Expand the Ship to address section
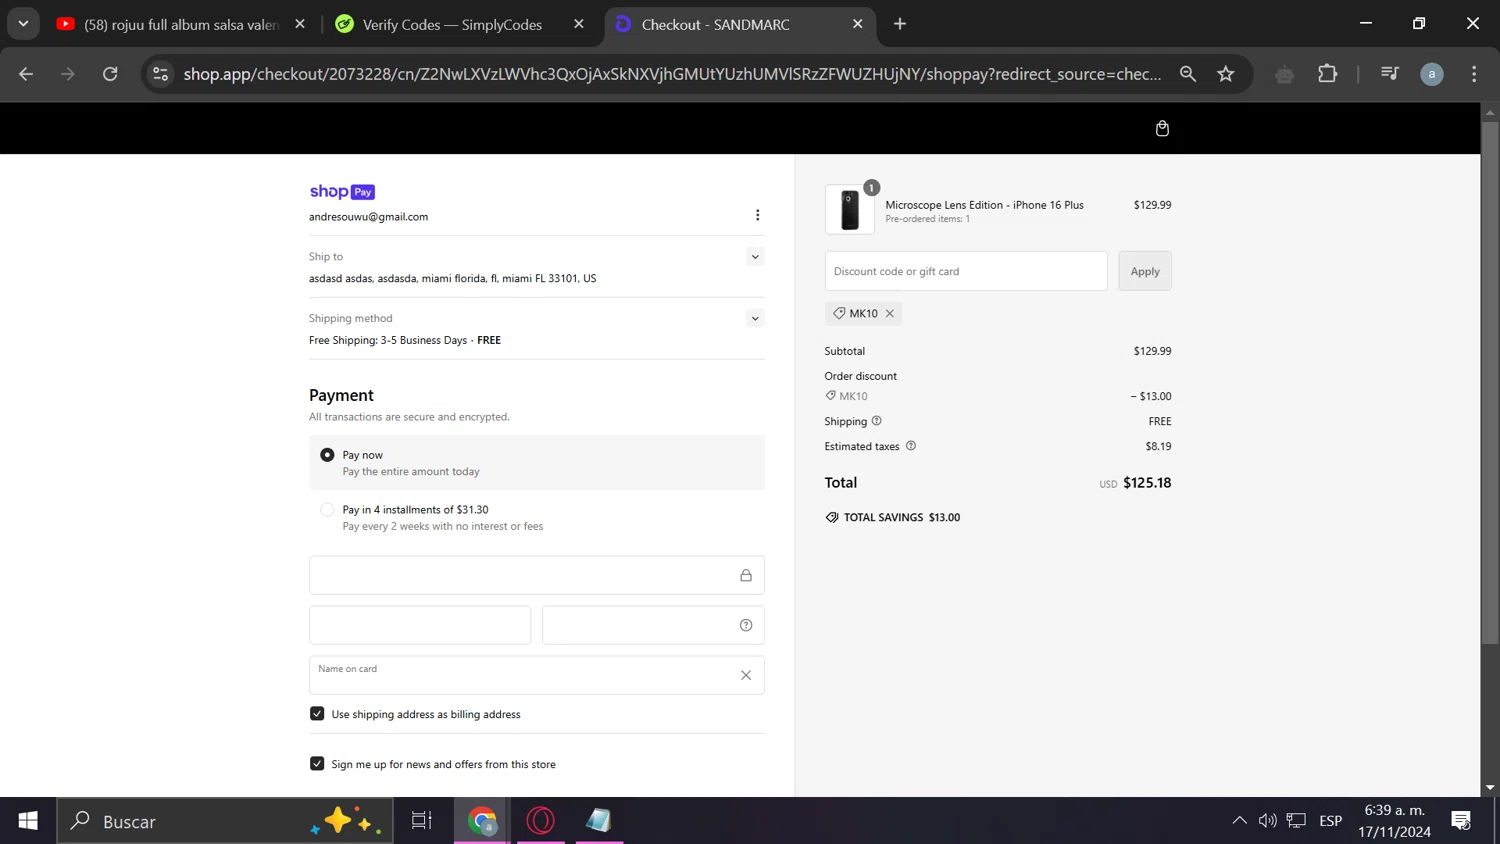1500x844 pixels. [755, 257]
